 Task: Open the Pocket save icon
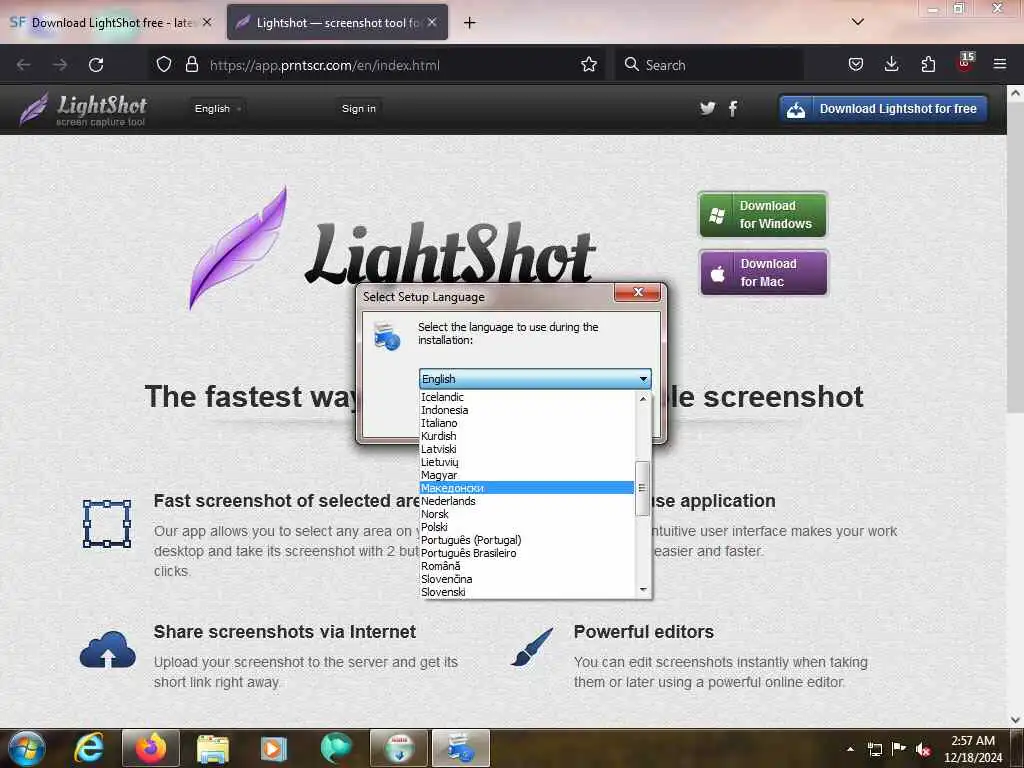(x=856, y=65)
